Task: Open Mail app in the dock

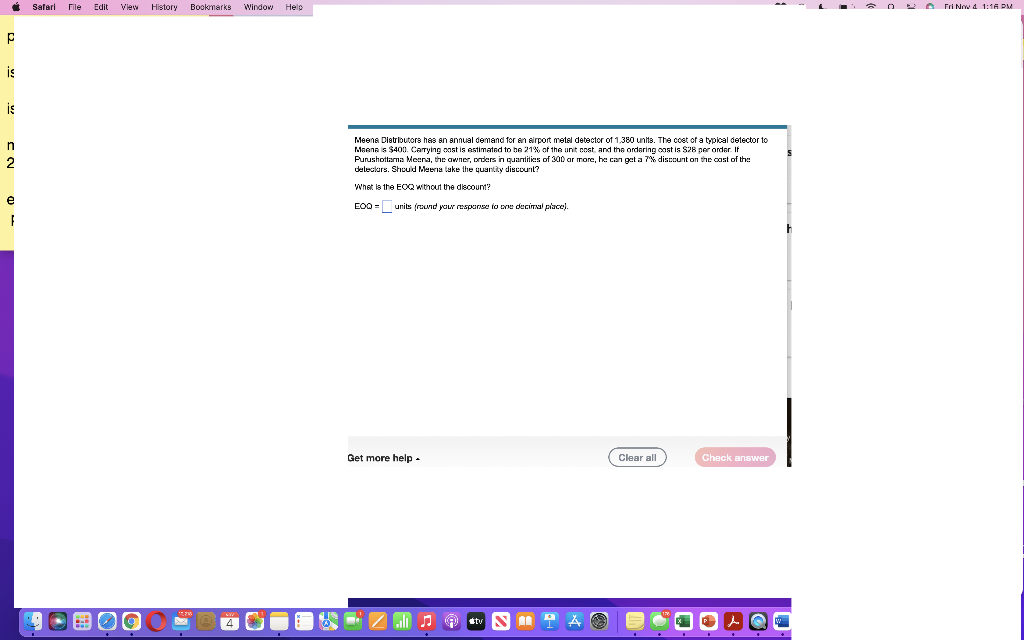Action: 181,621
